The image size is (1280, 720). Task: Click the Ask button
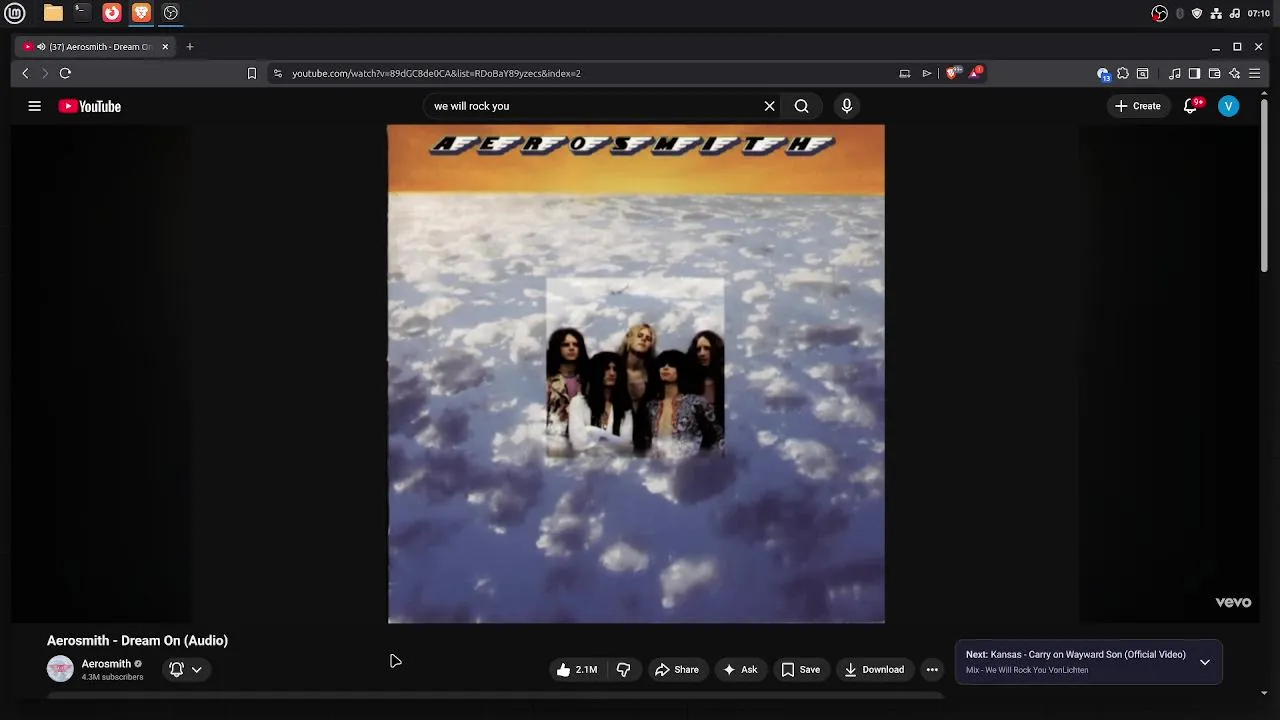740,670
